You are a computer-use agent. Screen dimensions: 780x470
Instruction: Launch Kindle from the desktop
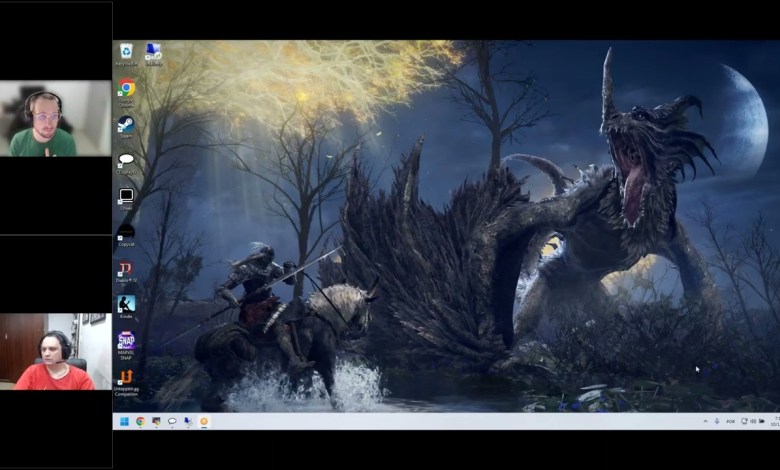126,304
